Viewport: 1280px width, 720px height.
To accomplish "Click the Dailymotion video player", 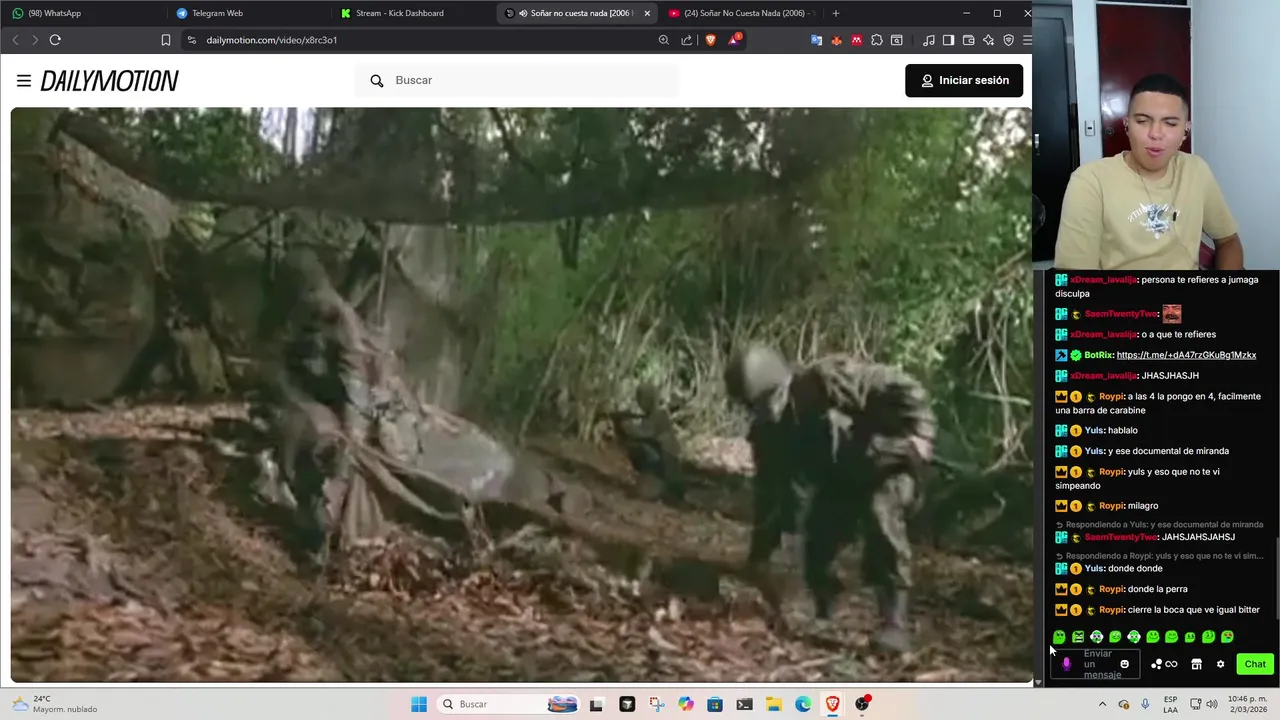I will coord(521,395).
